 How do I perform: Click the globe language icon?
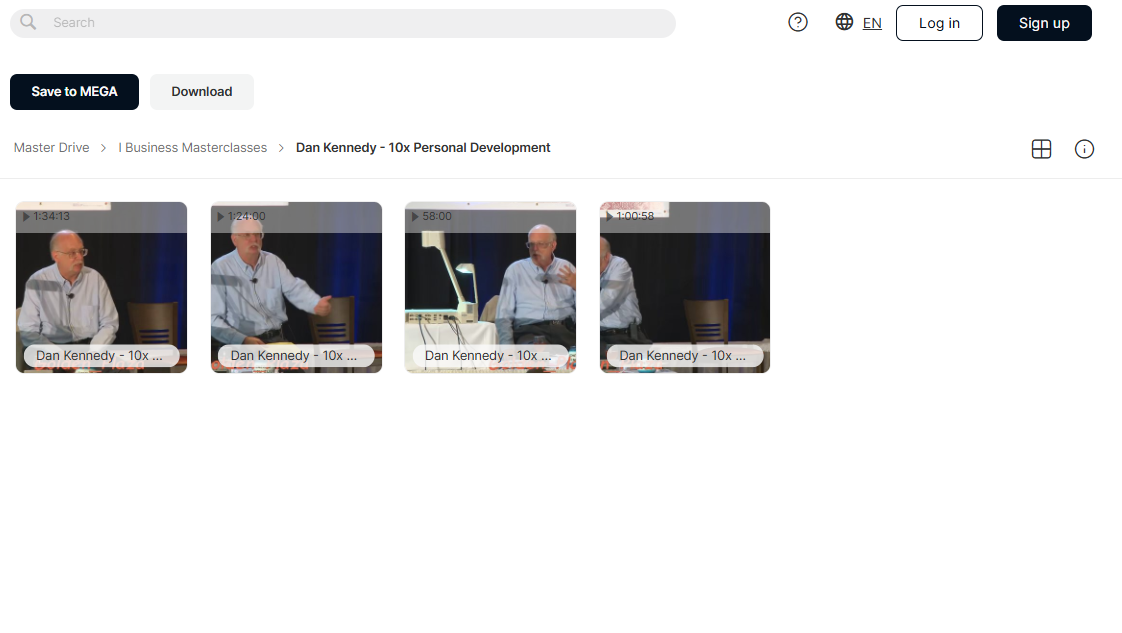click(844, 22)
